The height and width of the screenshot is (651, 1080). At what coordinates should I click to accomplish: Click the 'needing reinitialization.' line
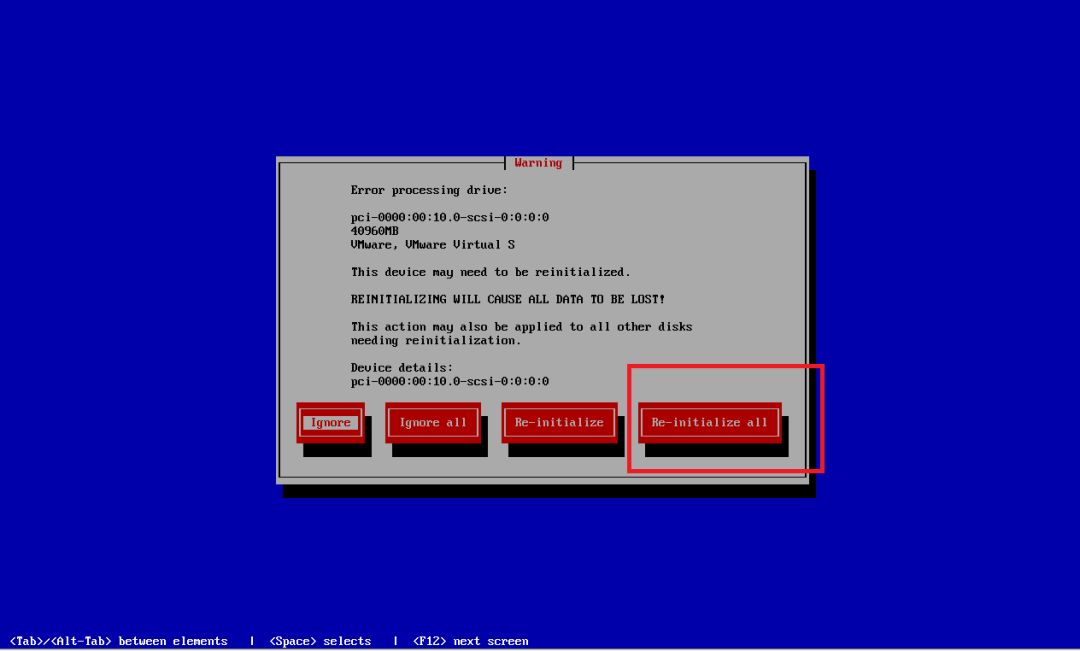point(436,340)
